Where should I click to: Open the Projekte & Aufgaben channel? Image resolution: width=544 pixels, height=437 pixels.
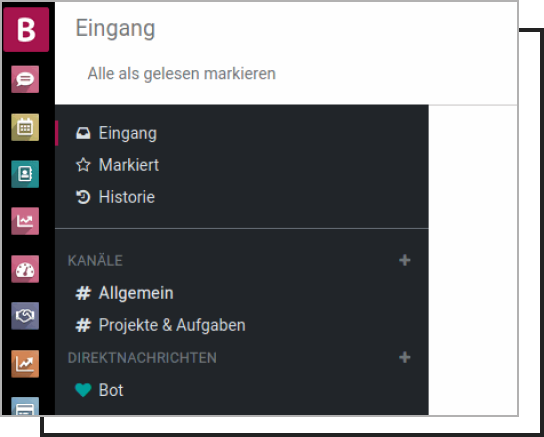click(x=241, y=325)
